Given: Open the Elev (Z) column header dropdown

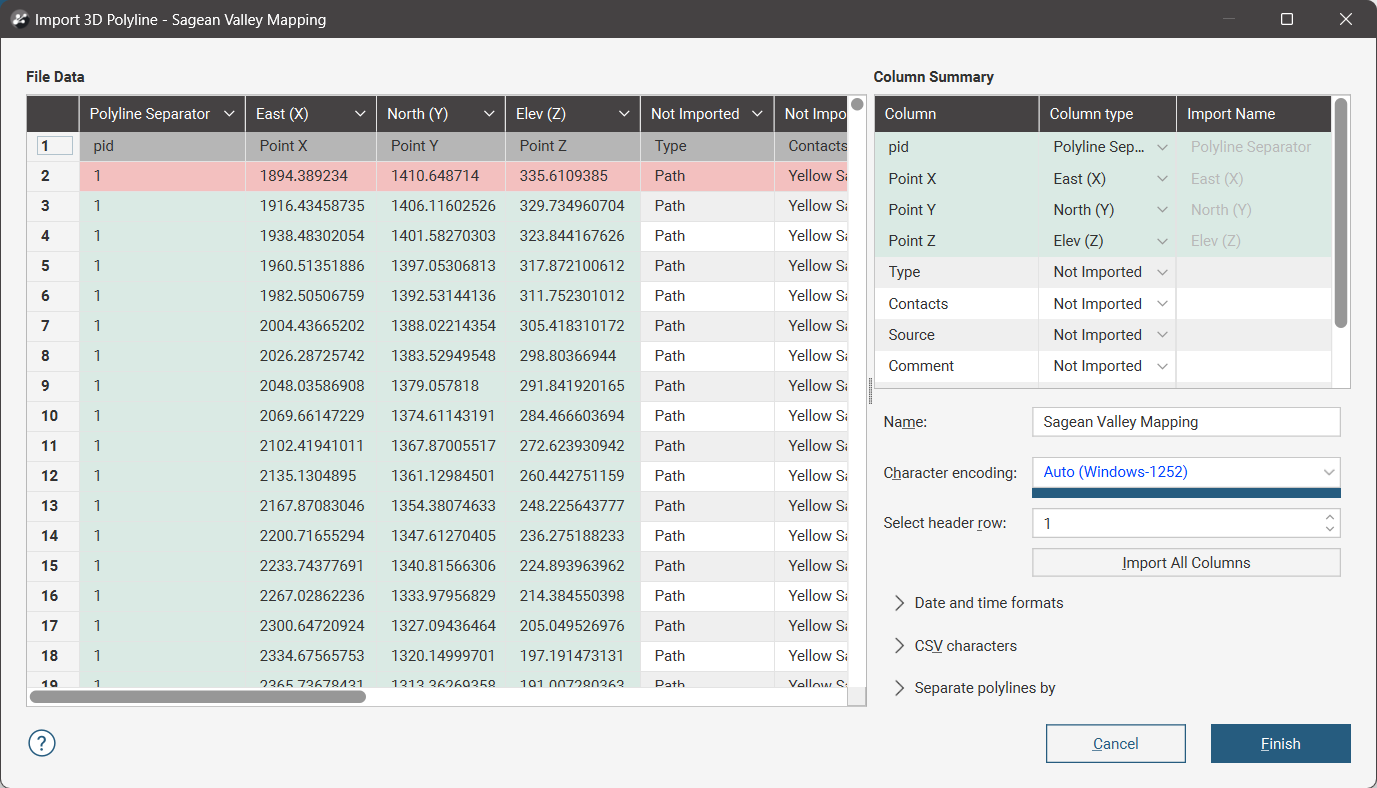Looking at the screenshot, I should click(624, 114).
